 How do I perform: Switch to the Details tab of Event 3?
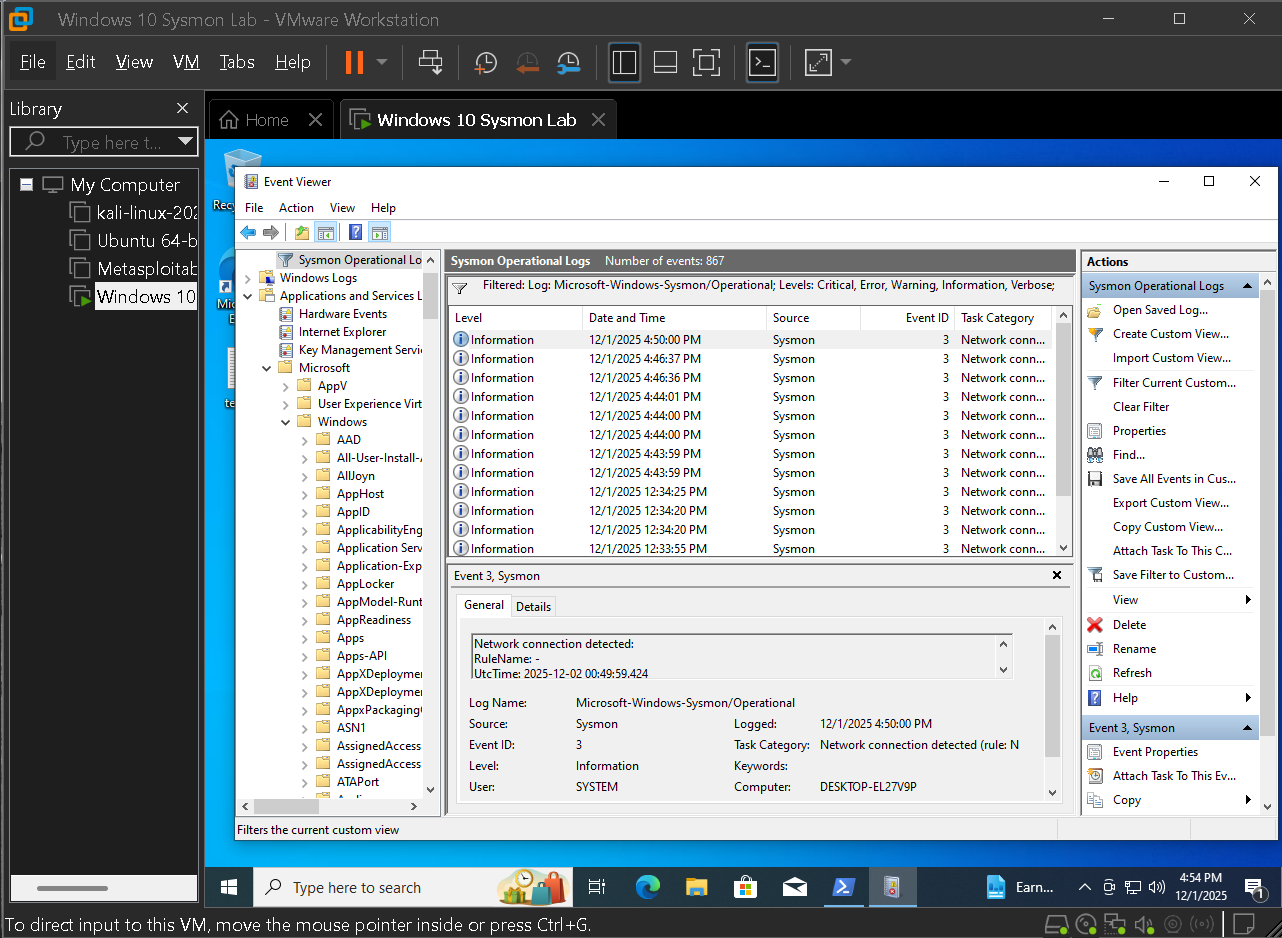[x=533, y=606]
